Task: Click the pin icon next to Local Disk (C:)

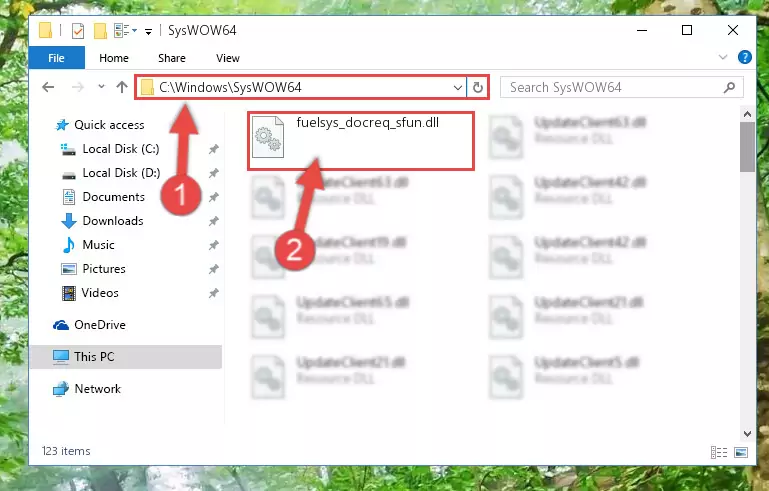Action: coord(213,149)
